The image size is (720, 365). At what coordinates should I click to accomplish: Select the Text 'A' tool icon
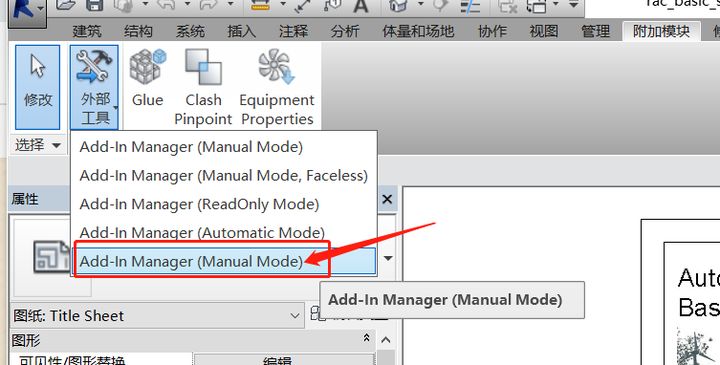361,6
